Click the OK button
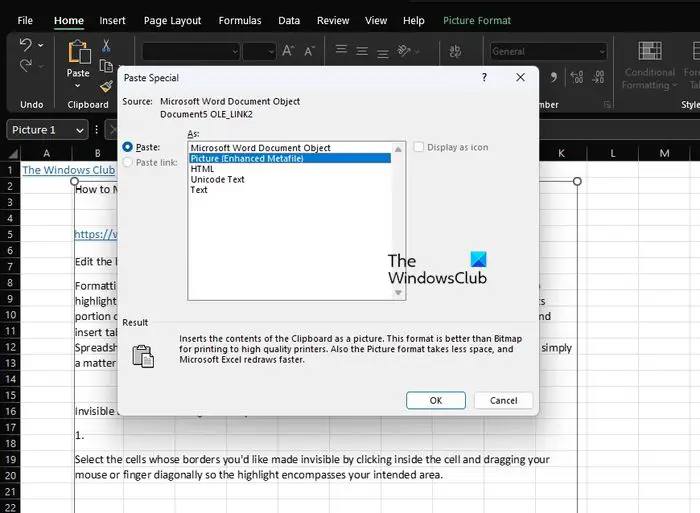This screenshot has width=700, height=513. tap(436, 400)
